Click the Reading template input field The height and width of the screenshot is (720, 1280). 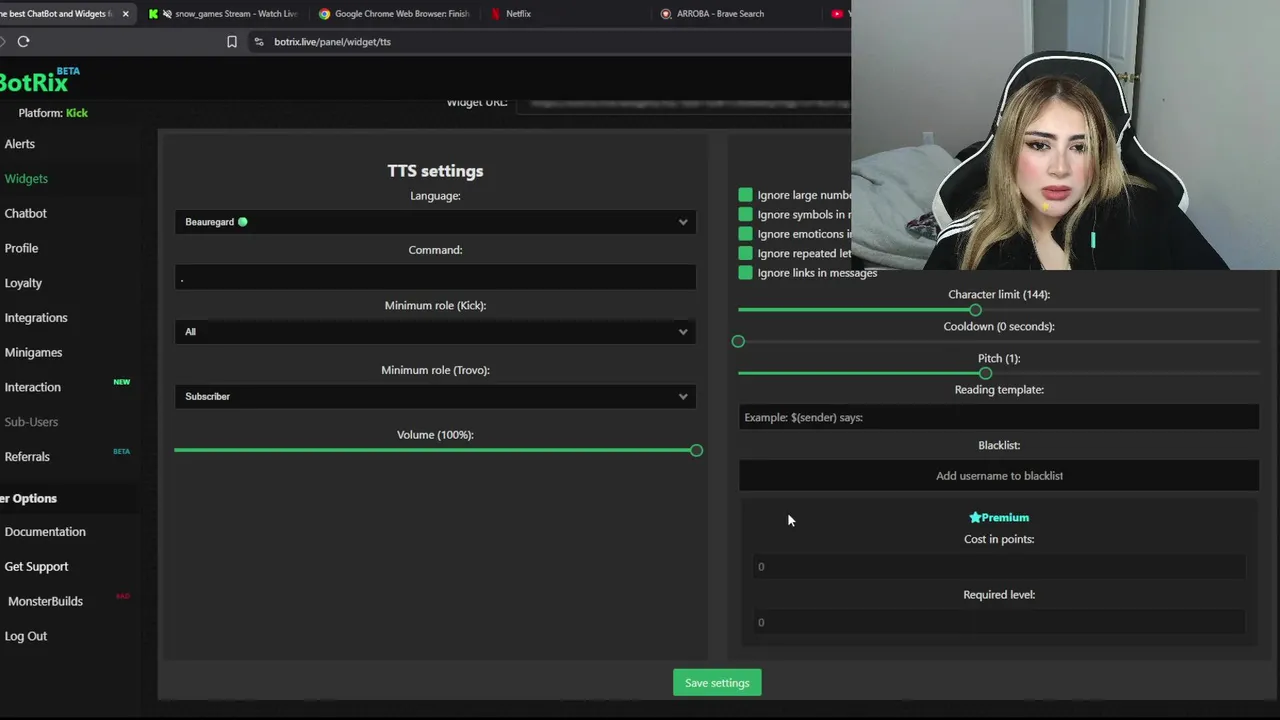click(x=999, y=417)
